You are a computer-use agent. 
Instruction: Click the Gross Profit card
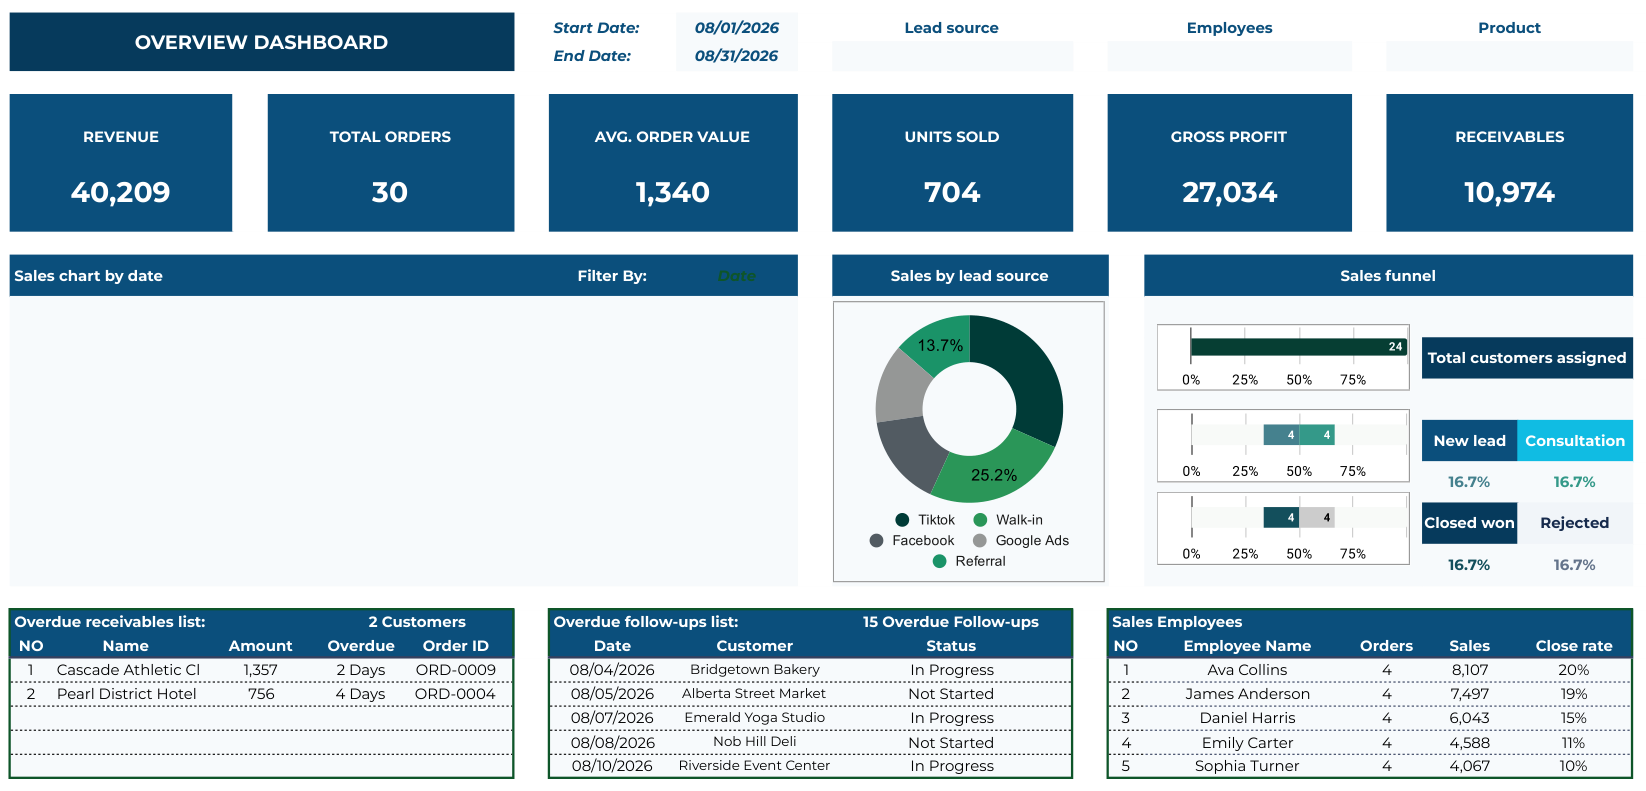(1229, 163)
